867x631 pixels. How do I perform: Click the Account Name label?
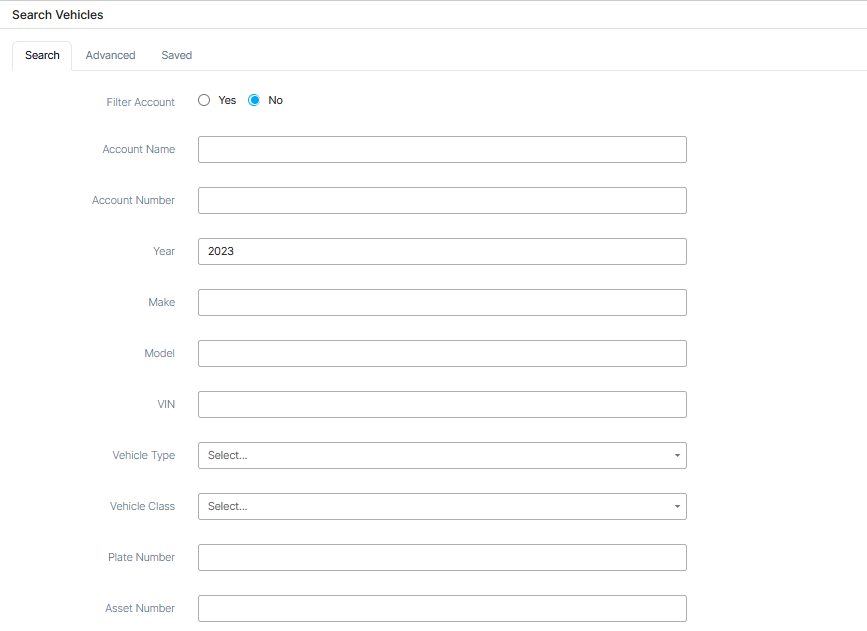[138, 150]
